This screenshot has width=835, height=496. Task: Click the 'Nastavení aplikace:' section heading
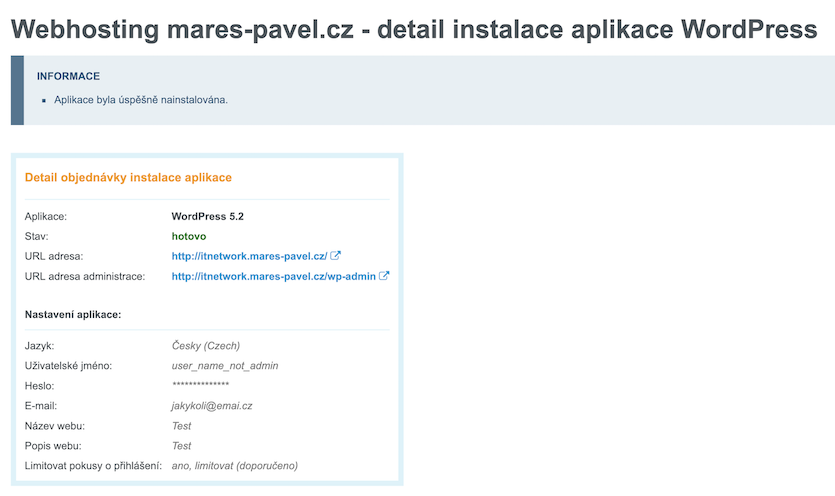pyautogui.click(x=73, y=314)
